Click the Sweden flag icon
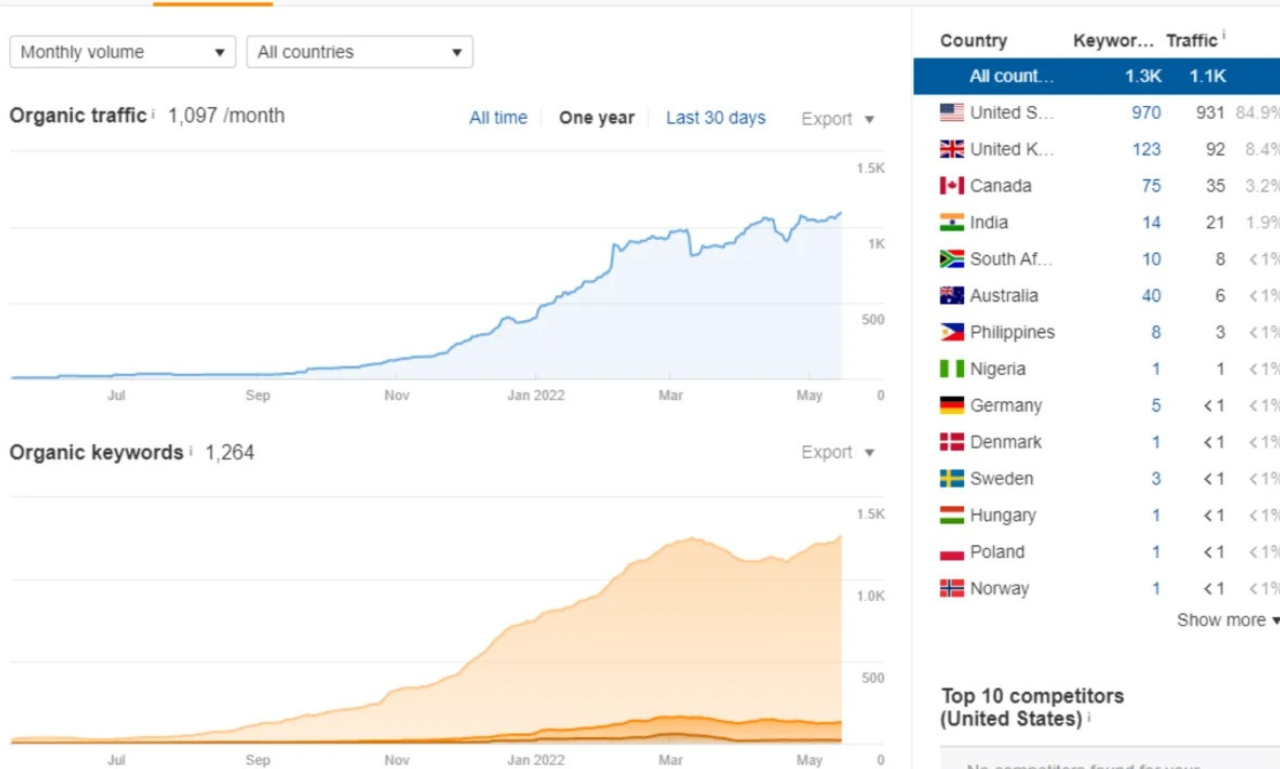1280x769 pixels. tap(951, 479)
